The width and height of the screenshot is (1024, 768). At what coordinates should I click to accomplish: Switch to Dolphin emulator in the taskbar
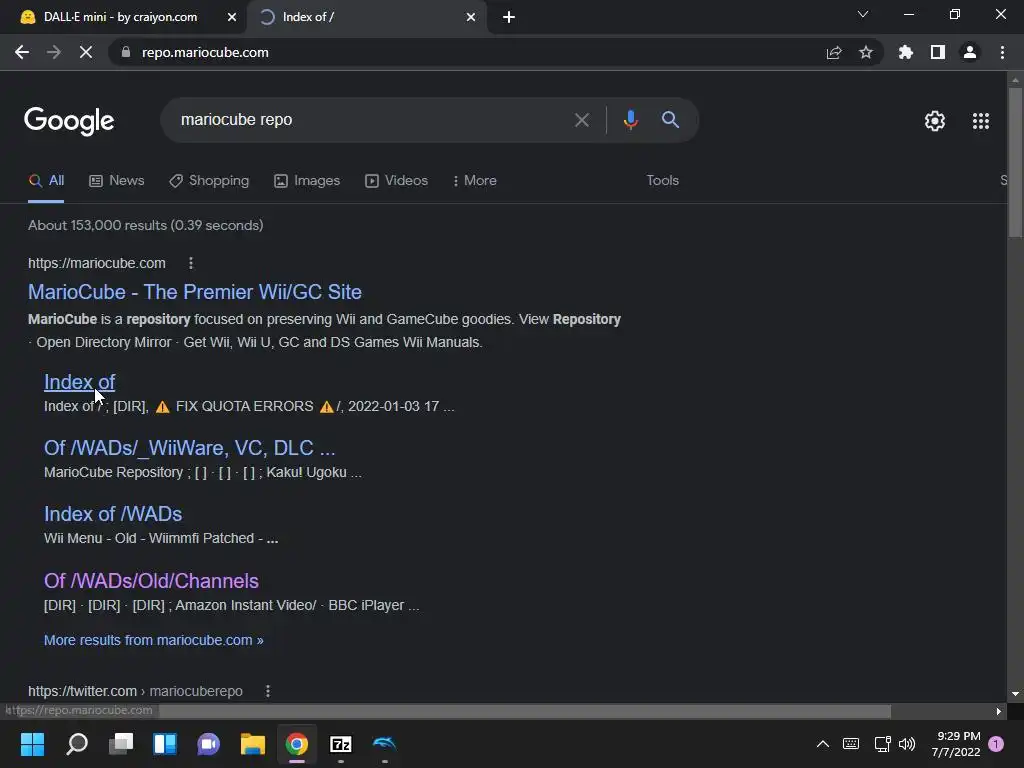(x=385, y=743)
